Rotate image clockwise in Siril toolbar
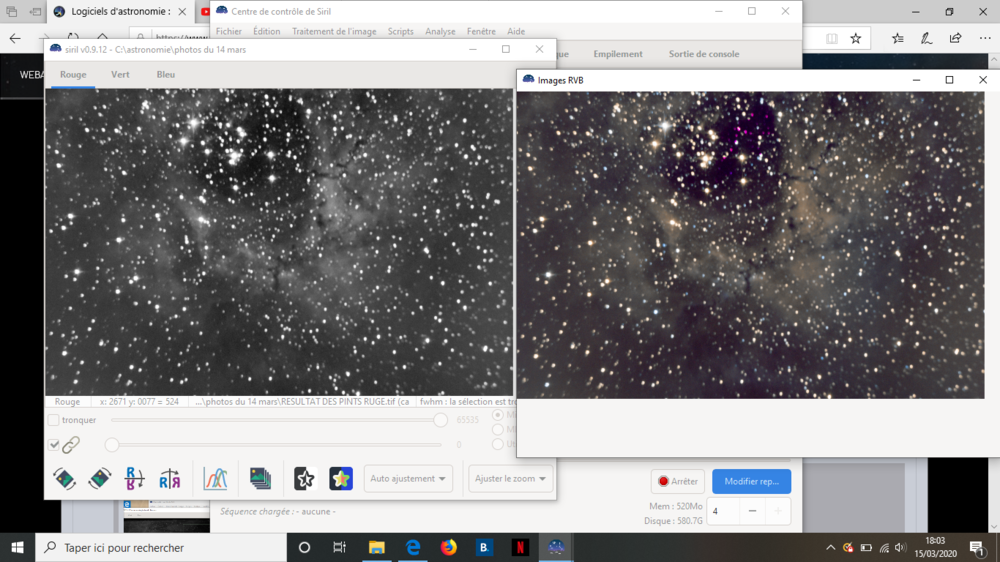The width and height of the screenshot is (1000, 562). pos(99,478)
